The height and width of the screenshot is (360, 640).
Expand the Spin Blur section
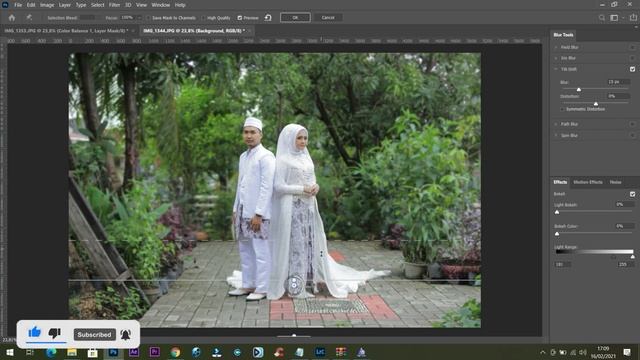point(556,135)
